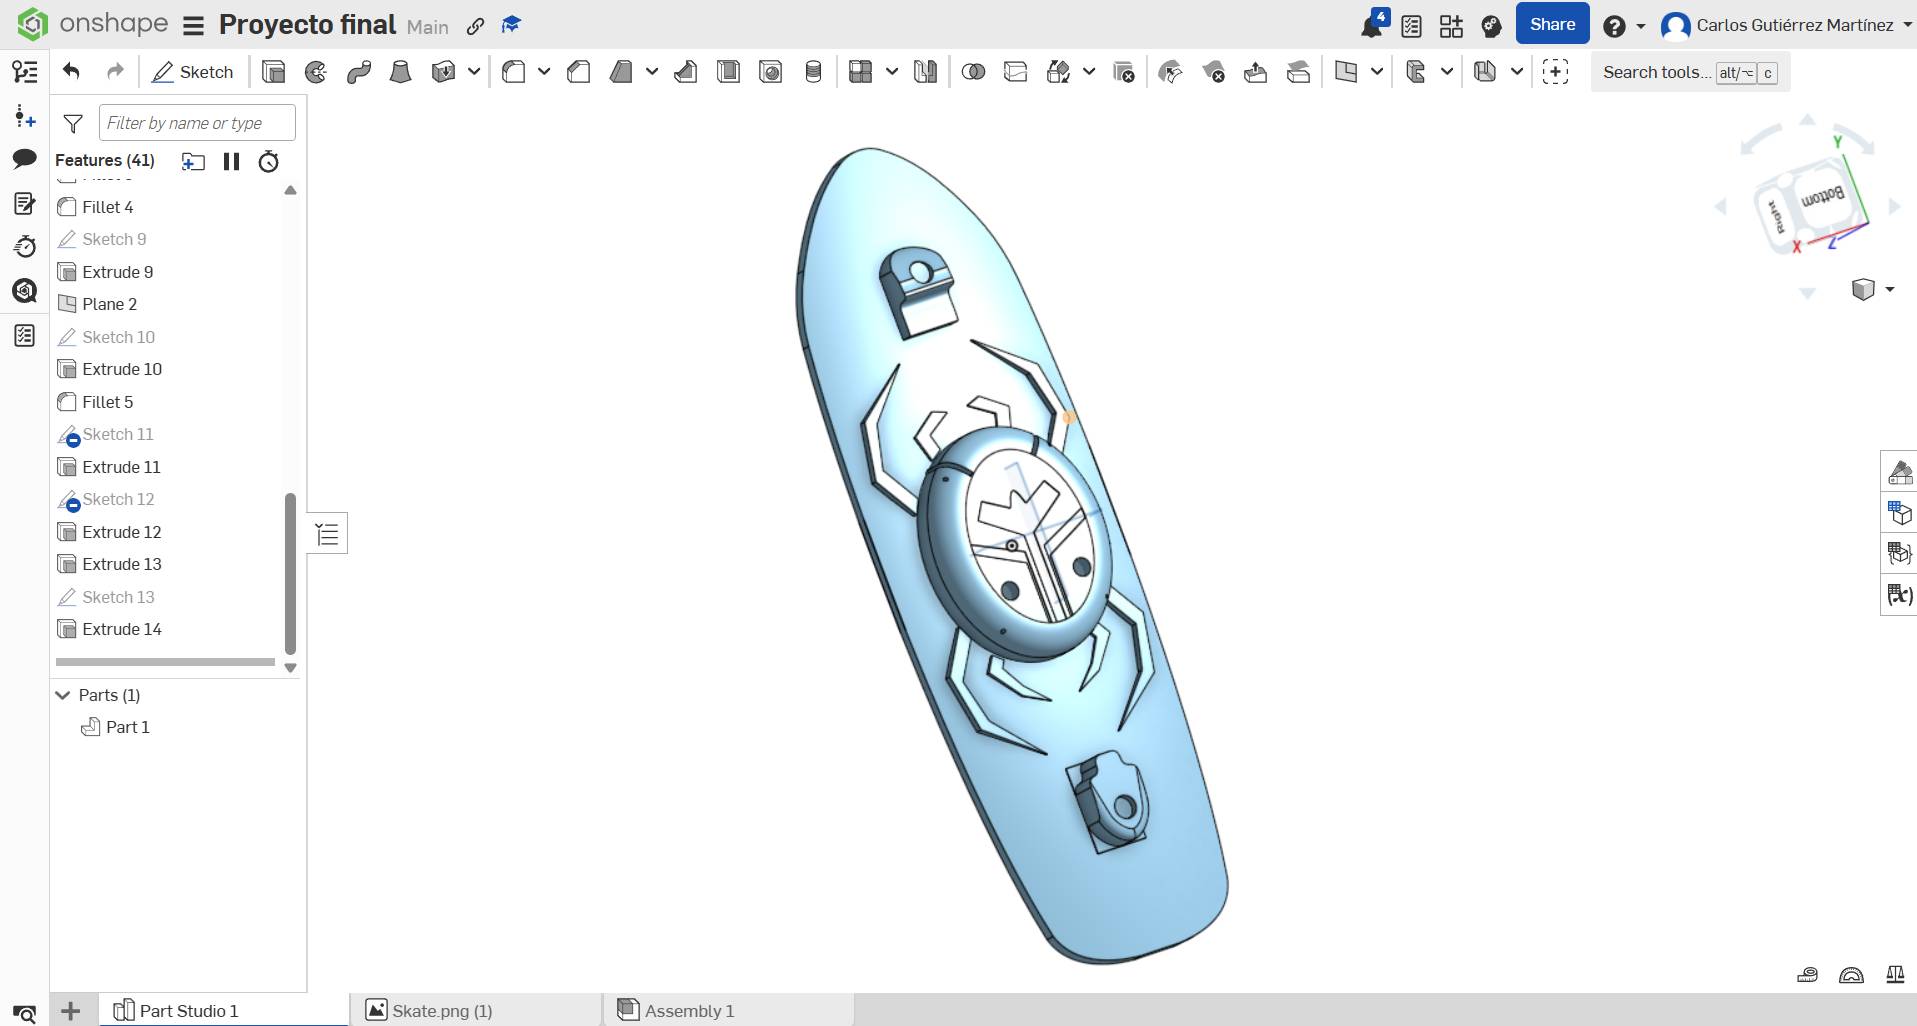Select the Shell tool

click(x=728, y=71)
